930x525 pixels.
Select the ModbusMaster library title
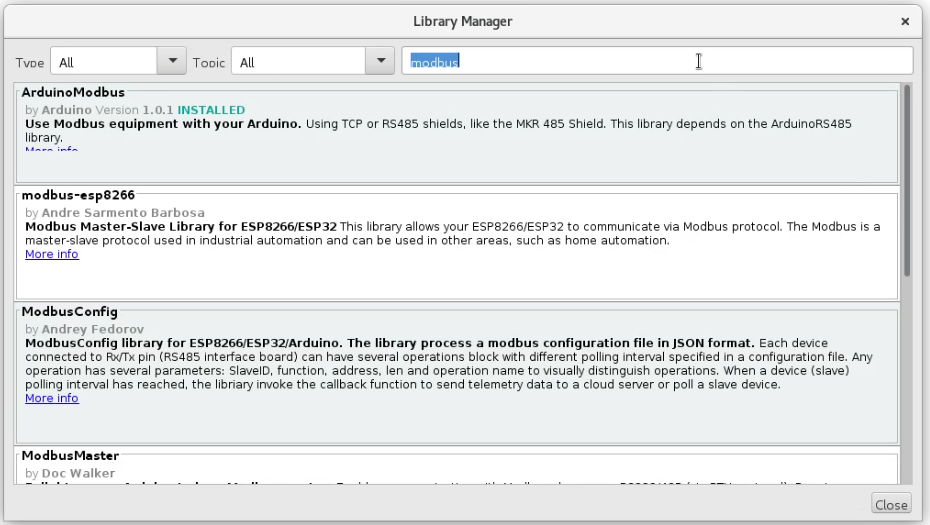coord(70,456)
